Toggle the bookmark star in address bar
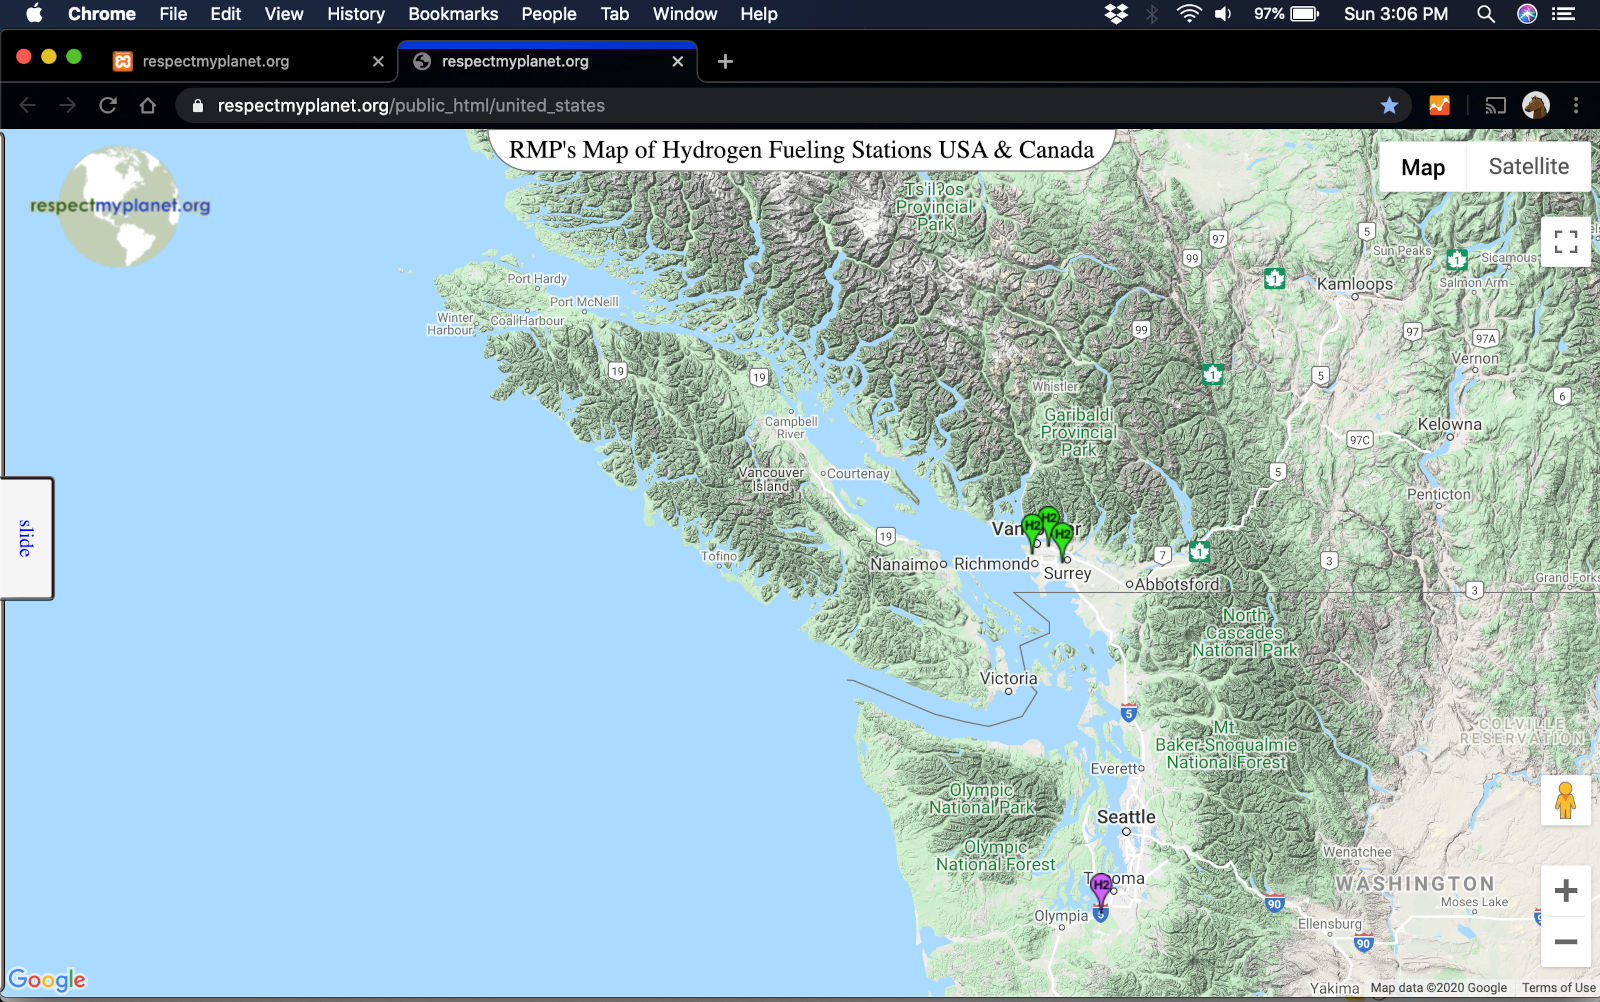This screenshot has height=1002, width=1600. 1390,105
